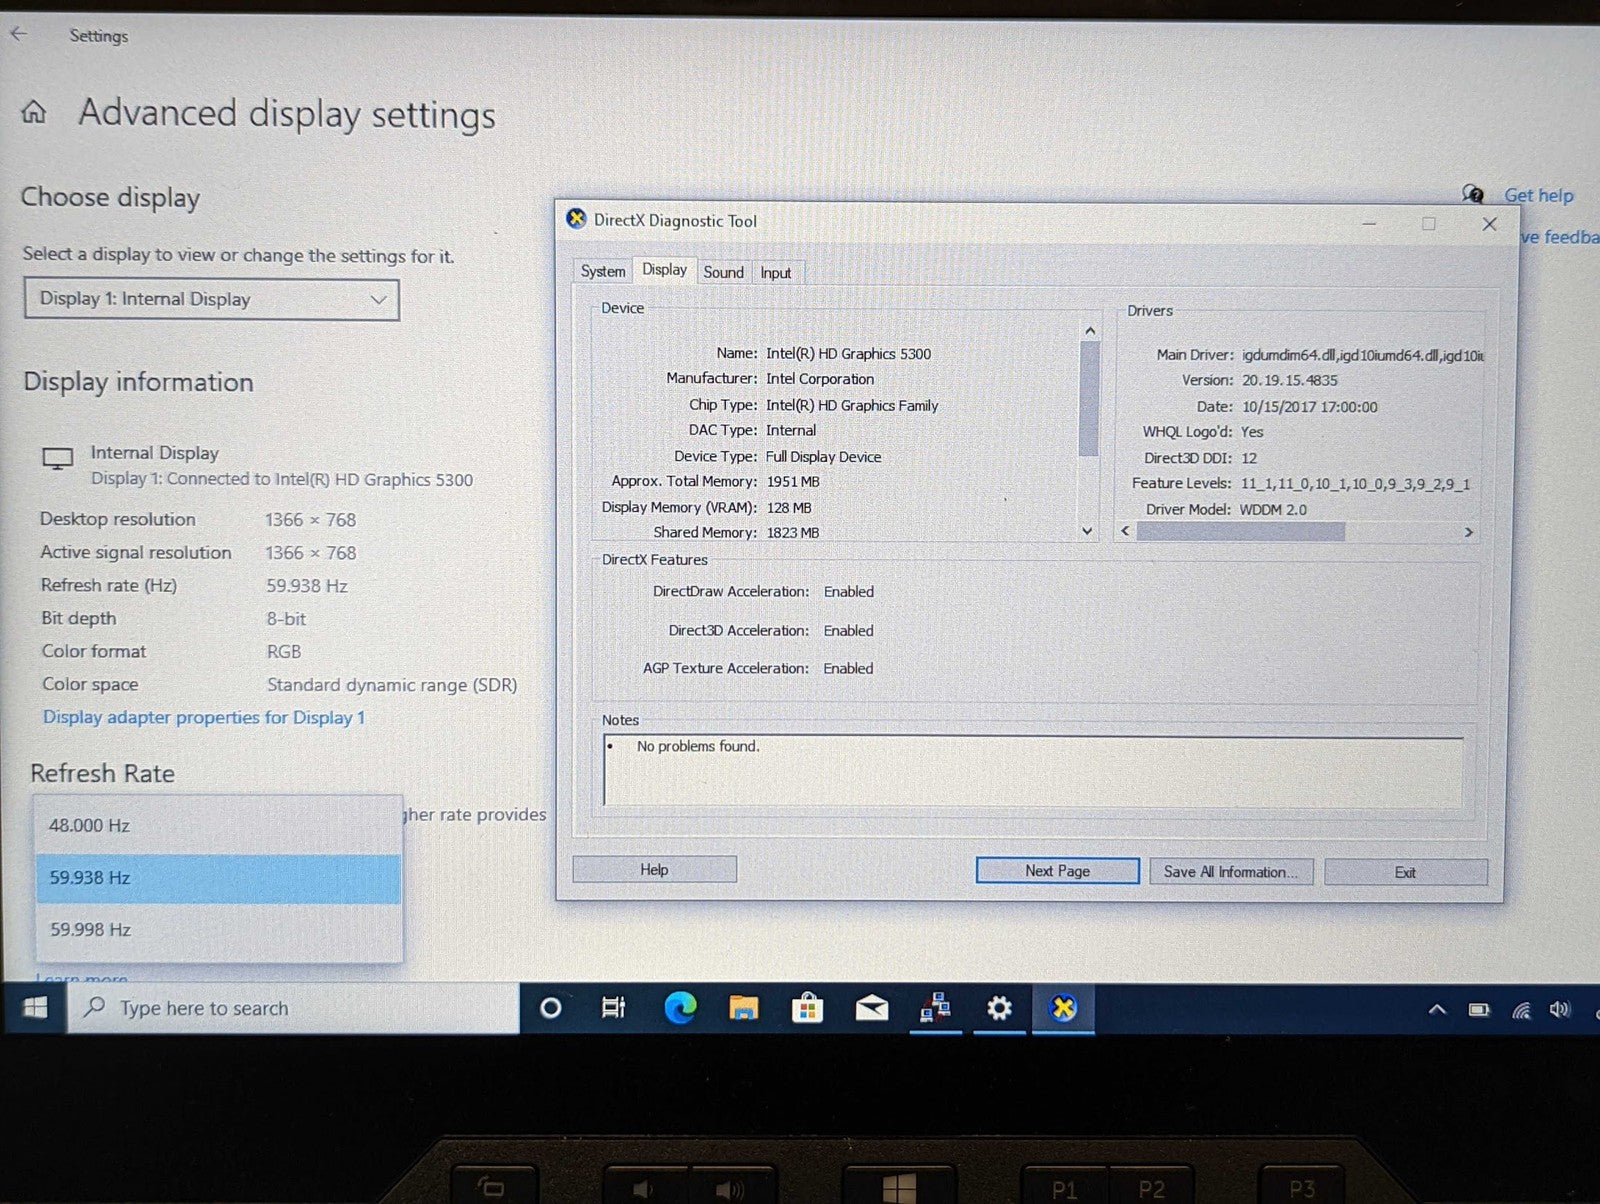Click driver date 10/15/2017 17:00:00

1309,407
